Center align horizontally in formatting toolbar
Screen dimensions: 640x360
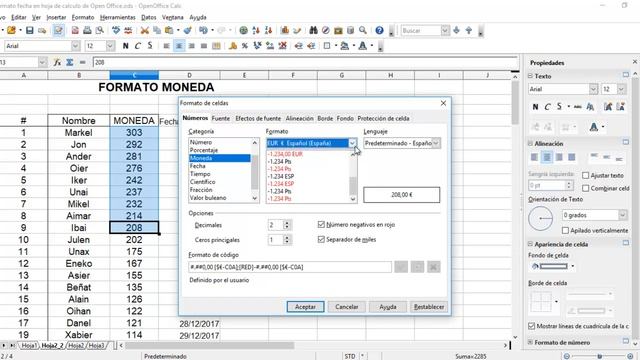pyautogui.click(x=179, y=46)
